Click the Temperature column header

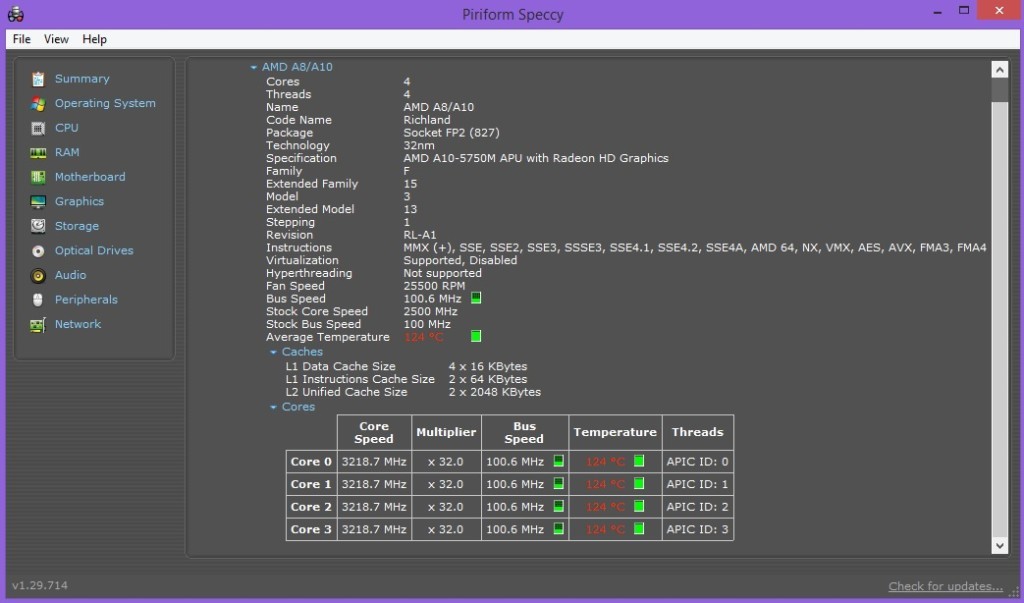click(x=615, y=432)
